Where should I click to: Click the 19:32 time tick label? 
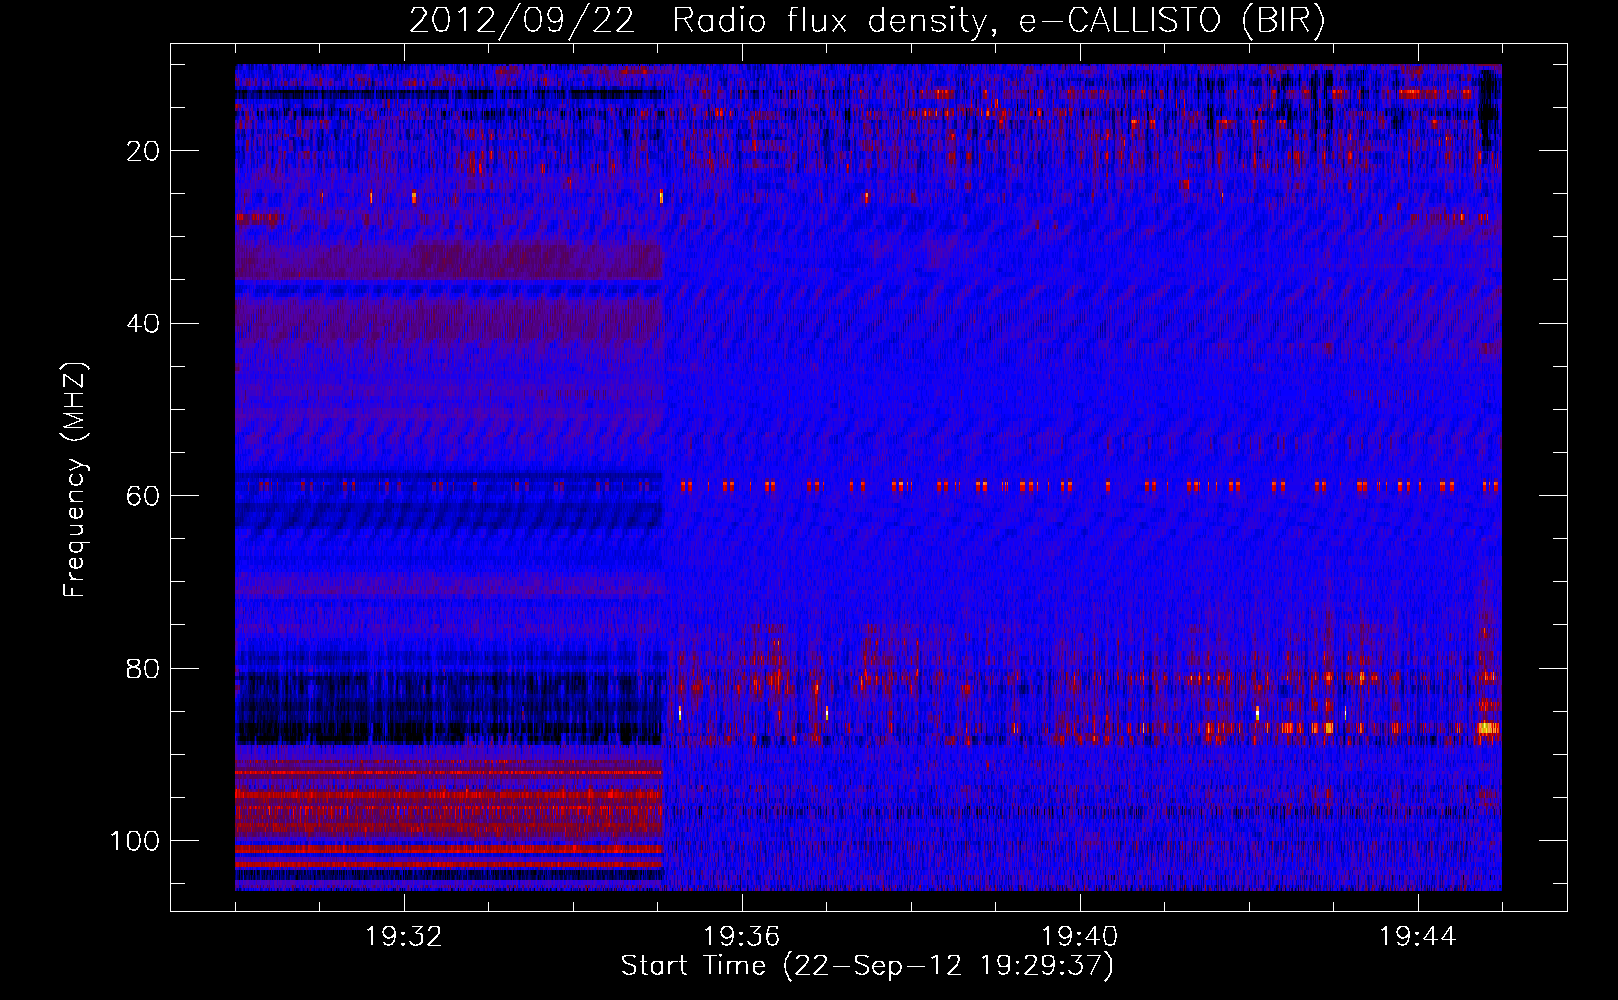coord(404,937)
